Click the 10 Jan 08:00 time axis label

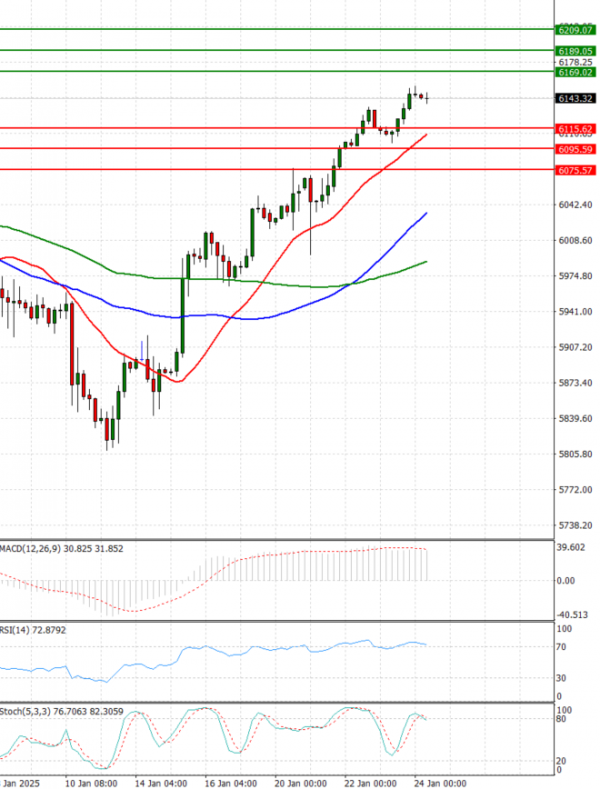(91, 783)
